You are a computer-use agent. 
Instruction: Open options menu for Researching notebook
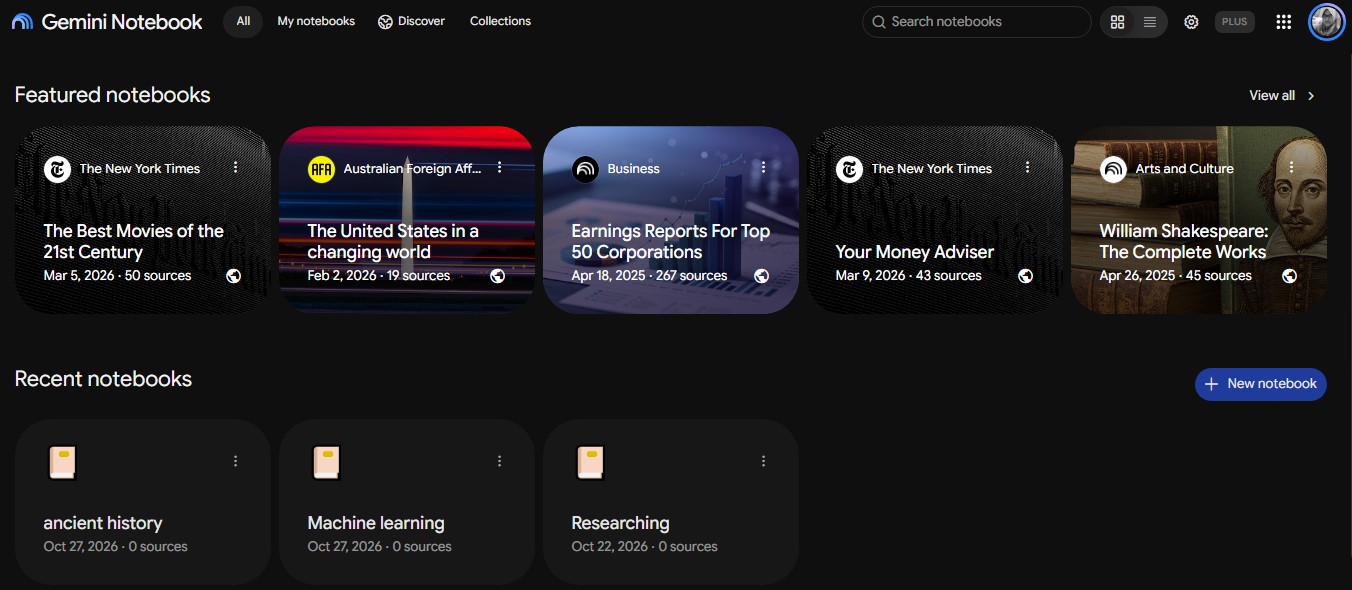[x=764, y=461]
